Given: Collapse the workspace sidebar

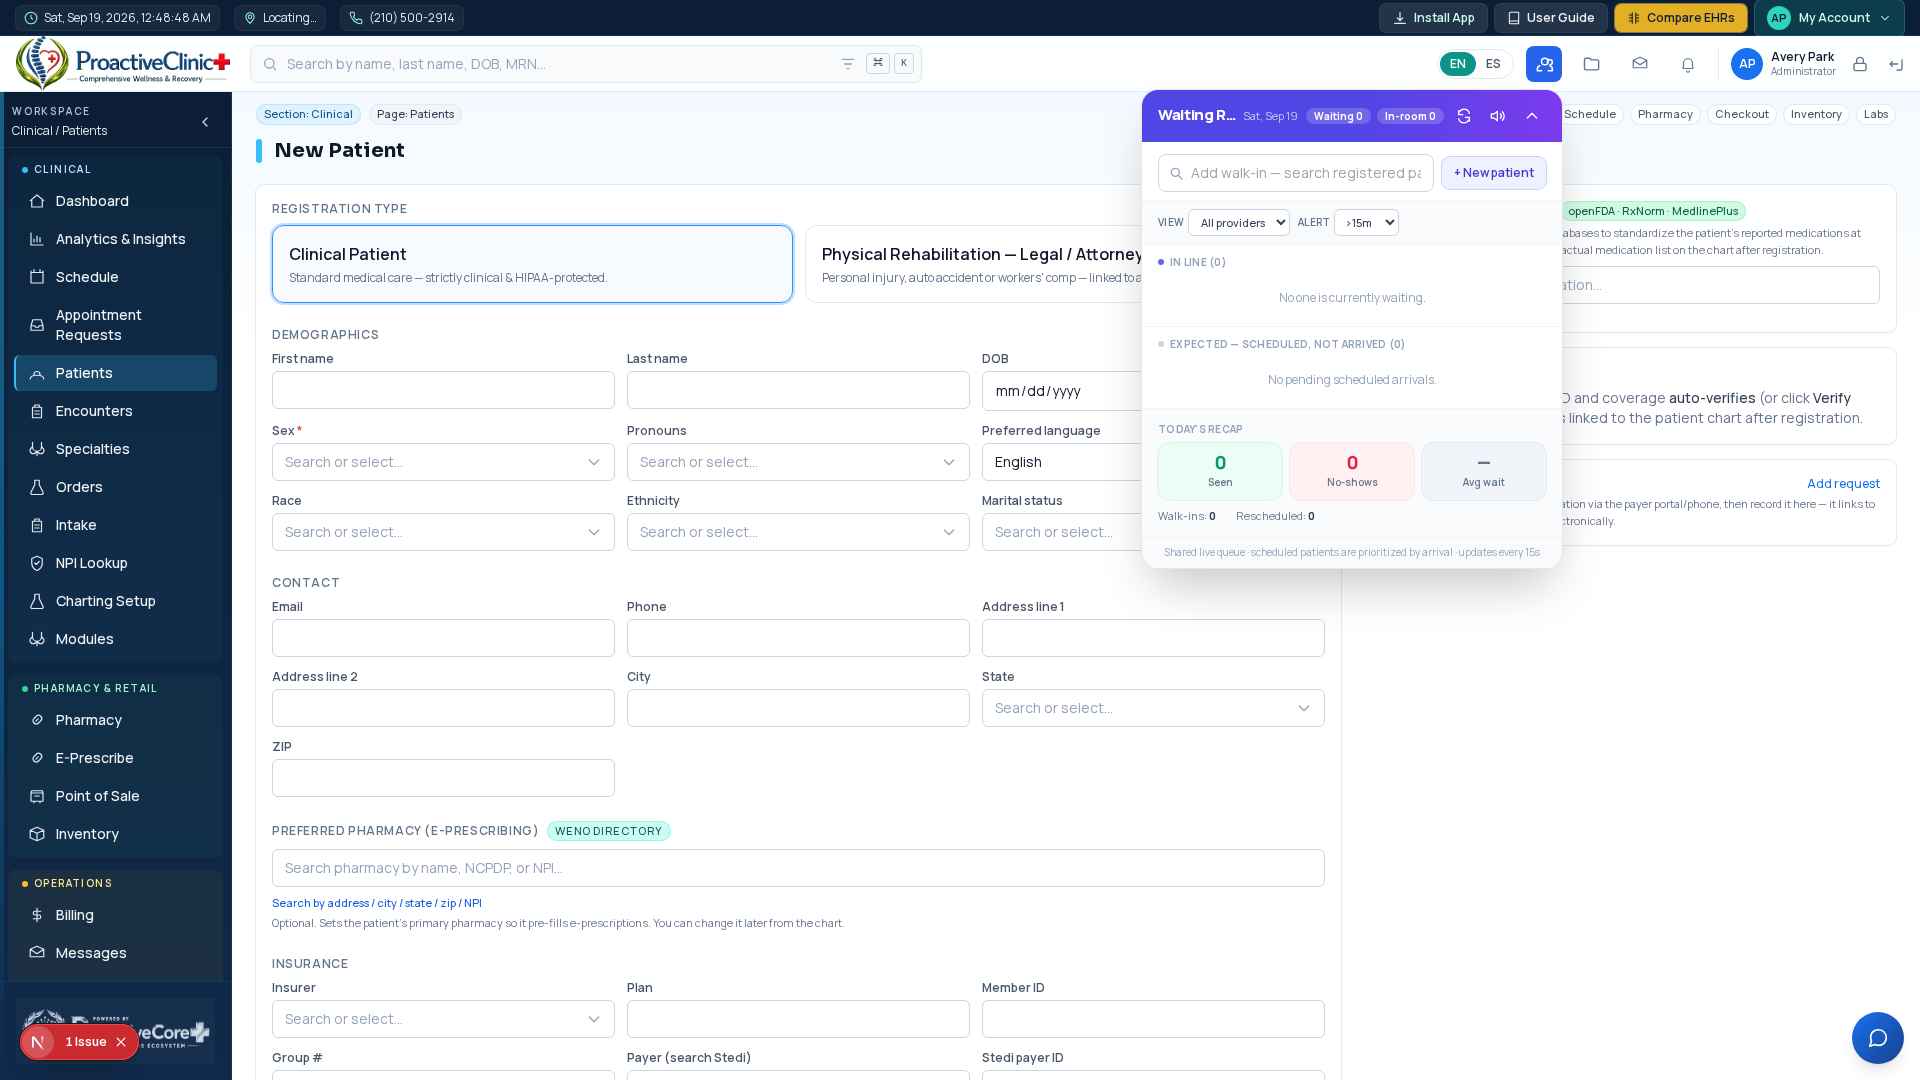Looking at the screenshot, I should click(205, 122).
